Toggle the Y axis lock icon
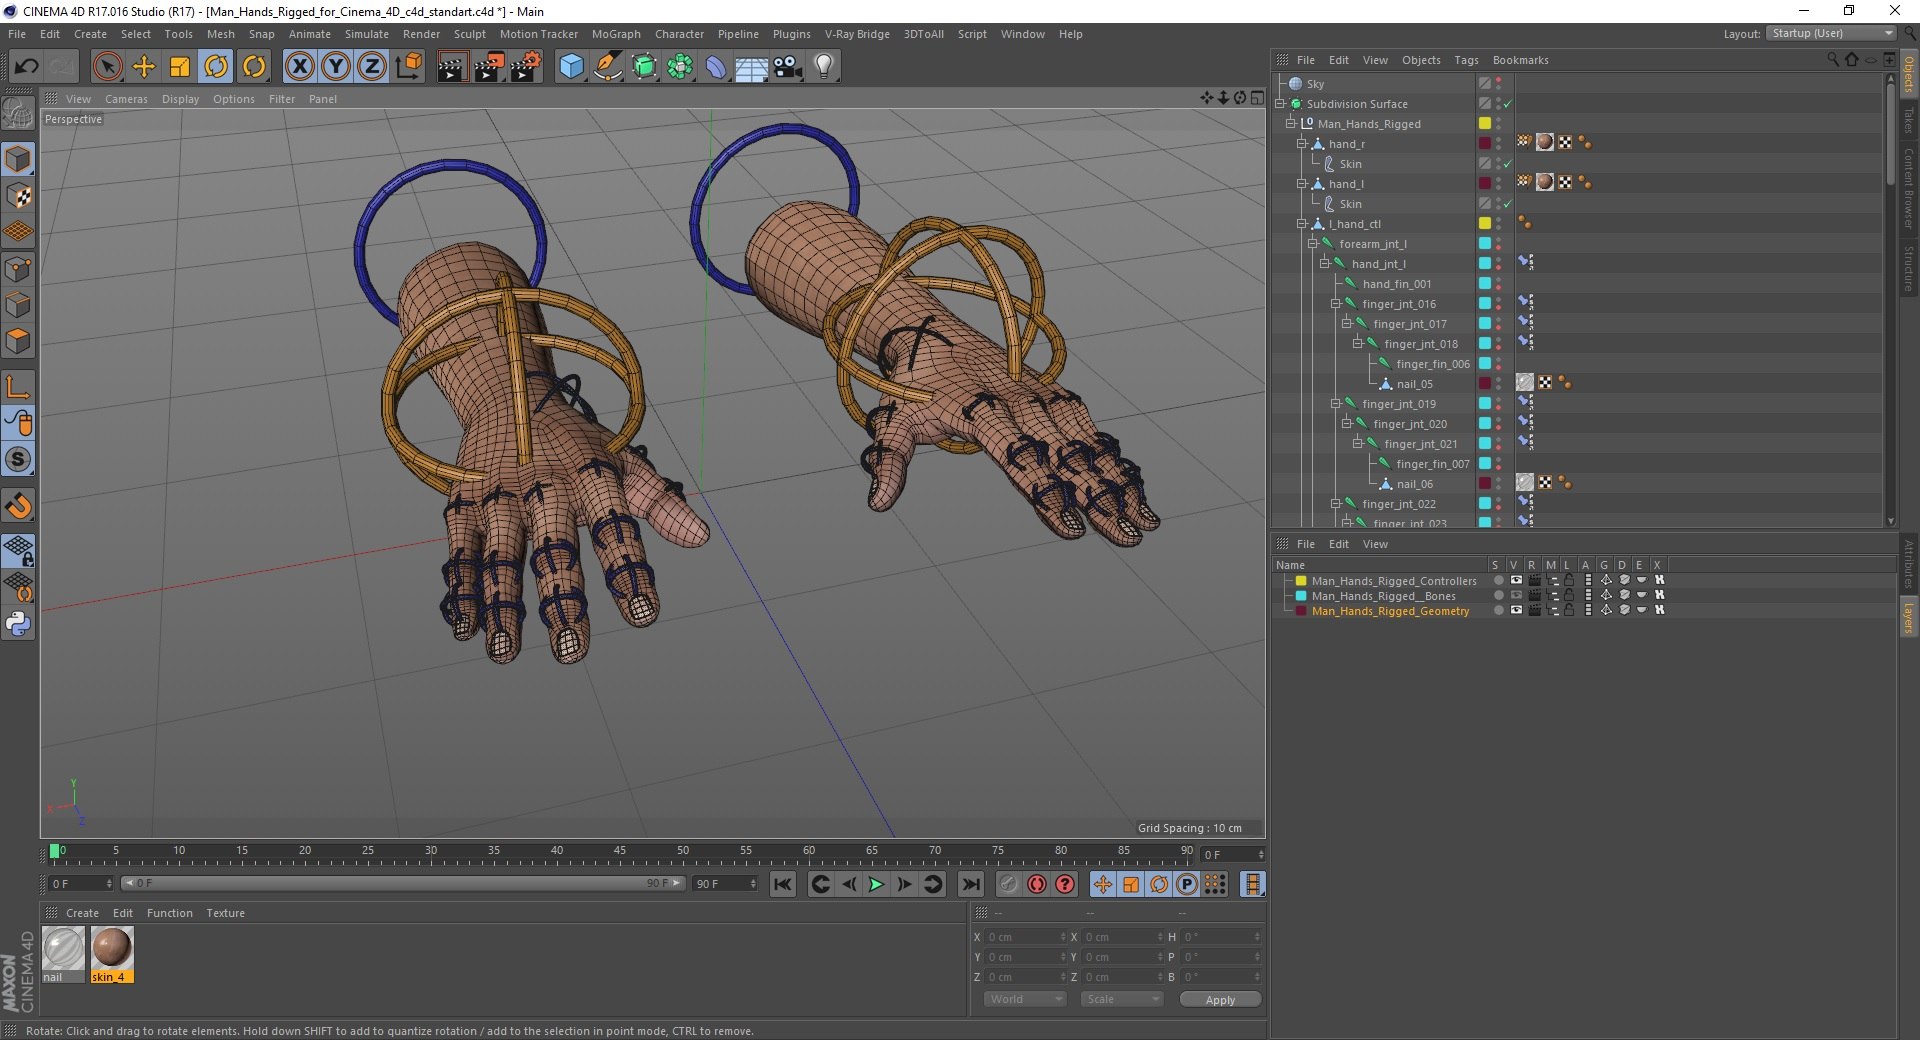The height and width of the screenshot is (1040, 1920). coord(336,67)
